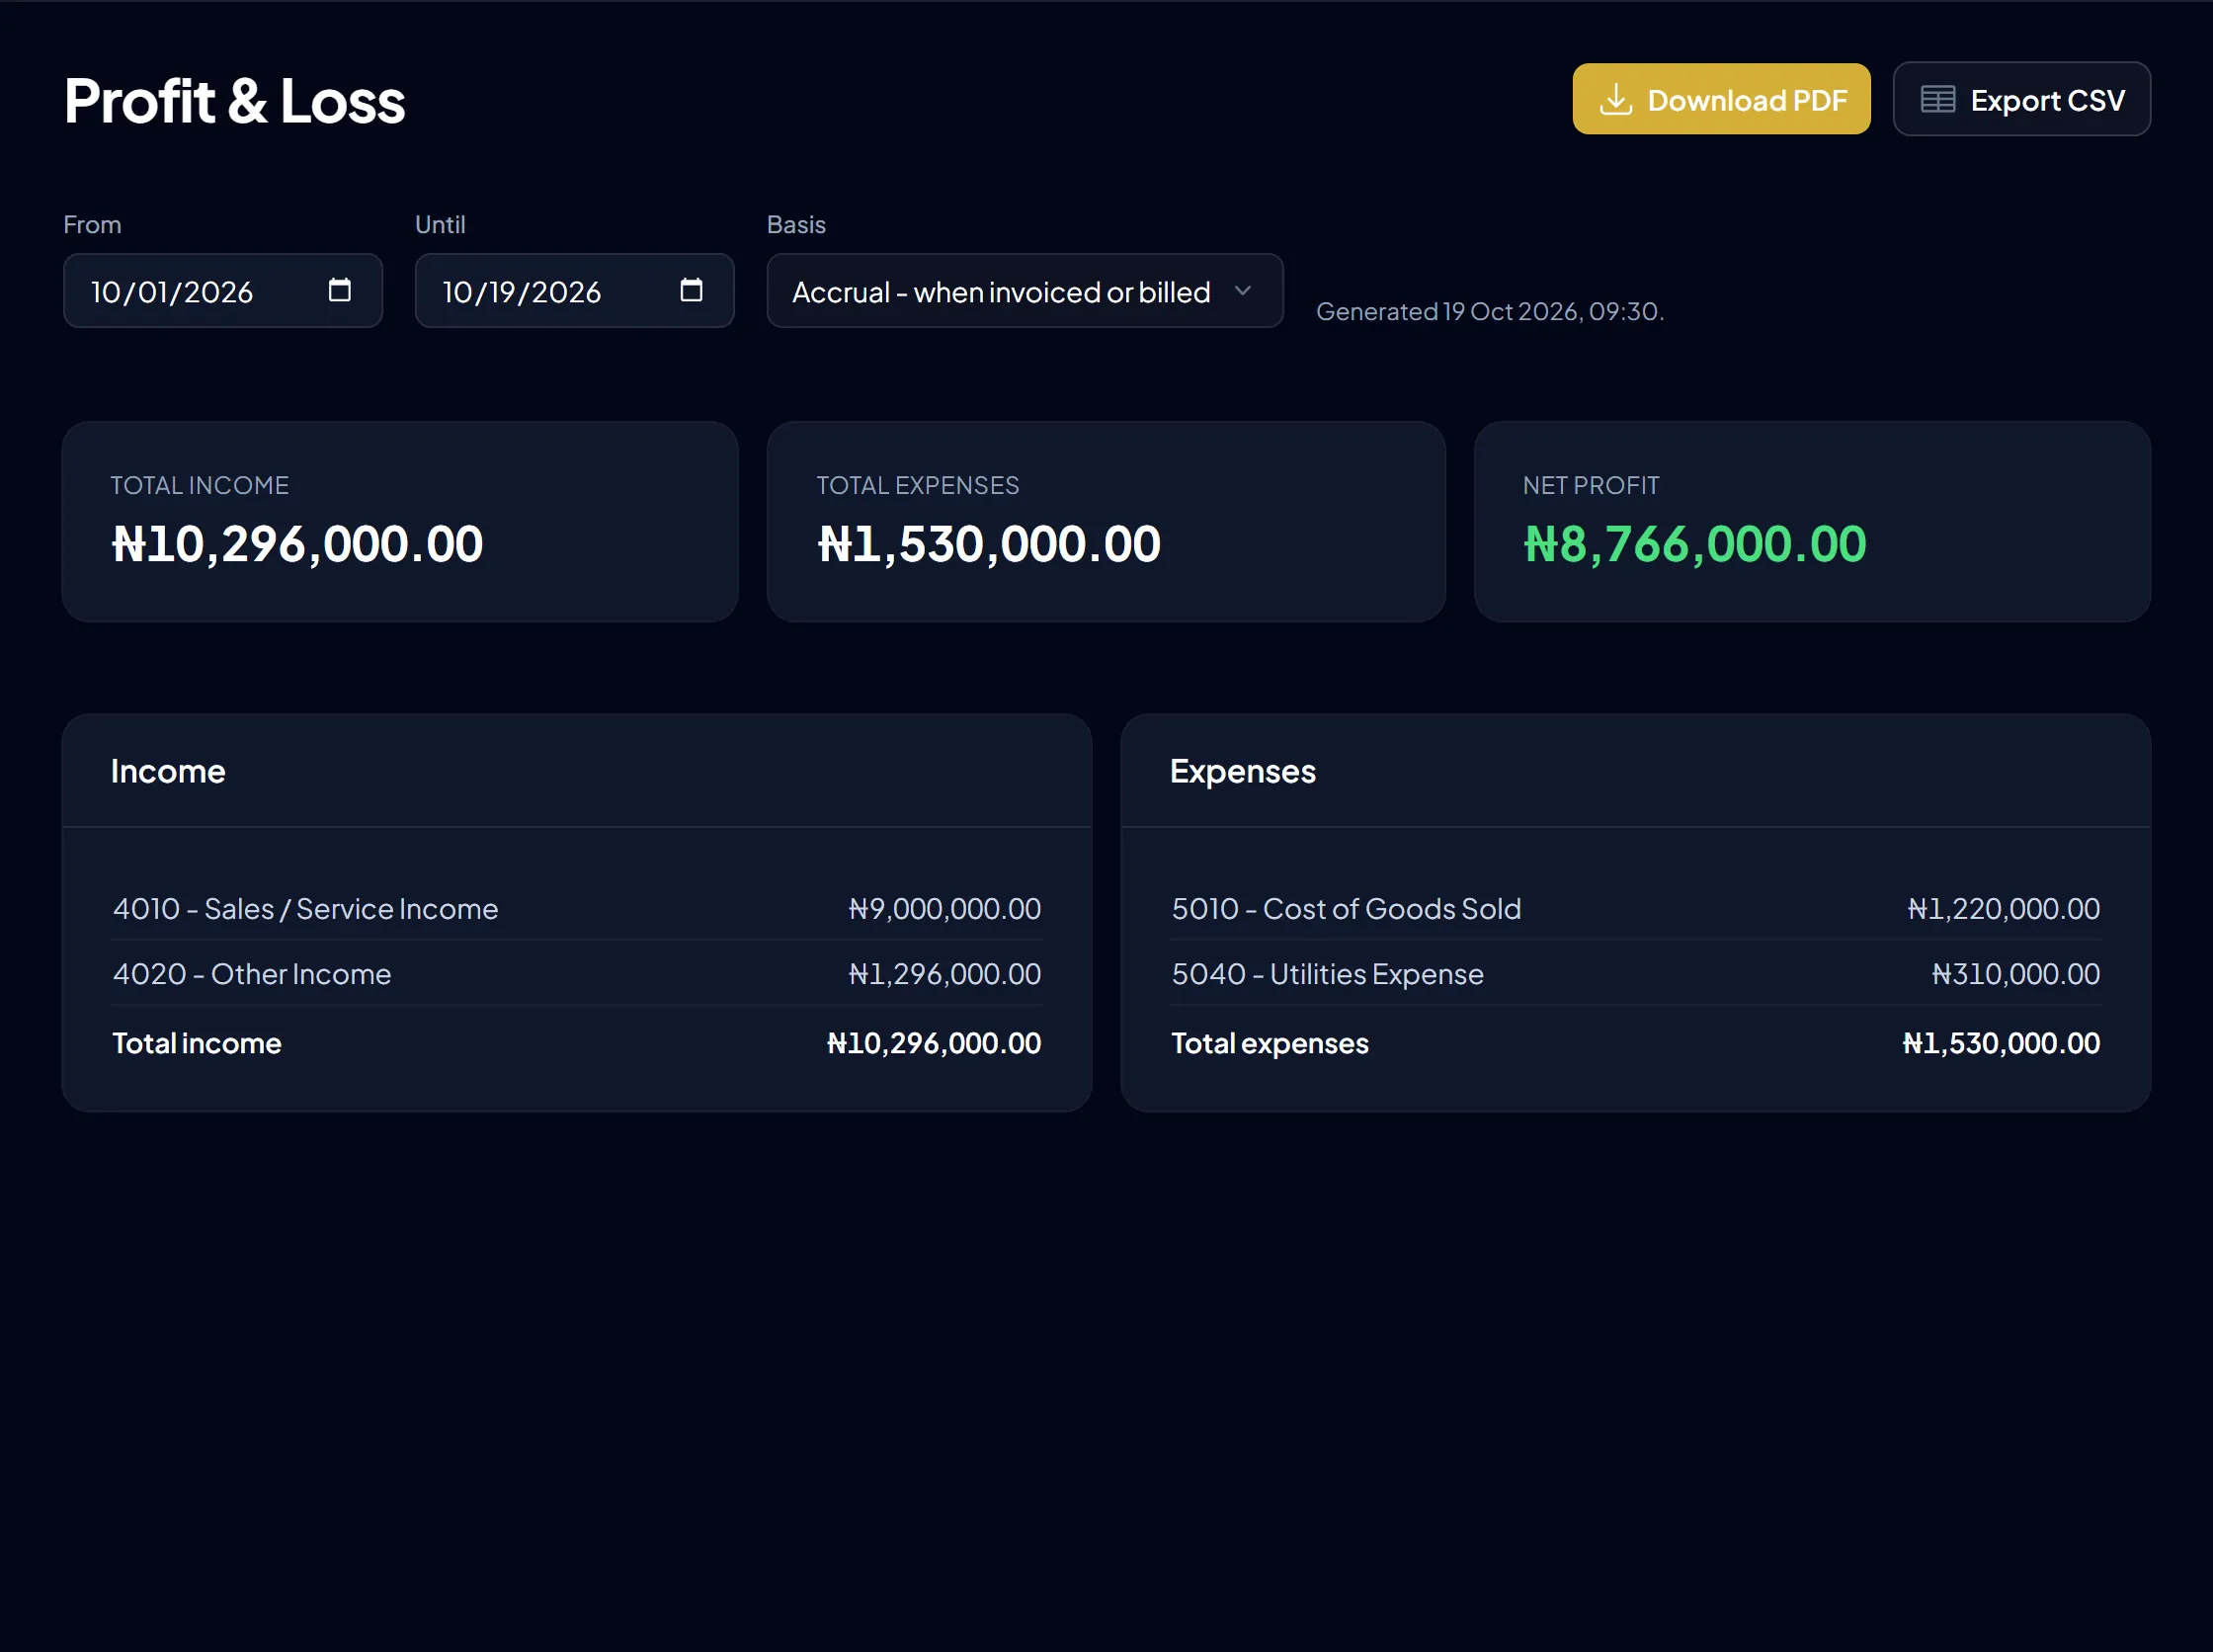2213x1652 pixels.
Task: Click the Income section heading
Action: 168,771
